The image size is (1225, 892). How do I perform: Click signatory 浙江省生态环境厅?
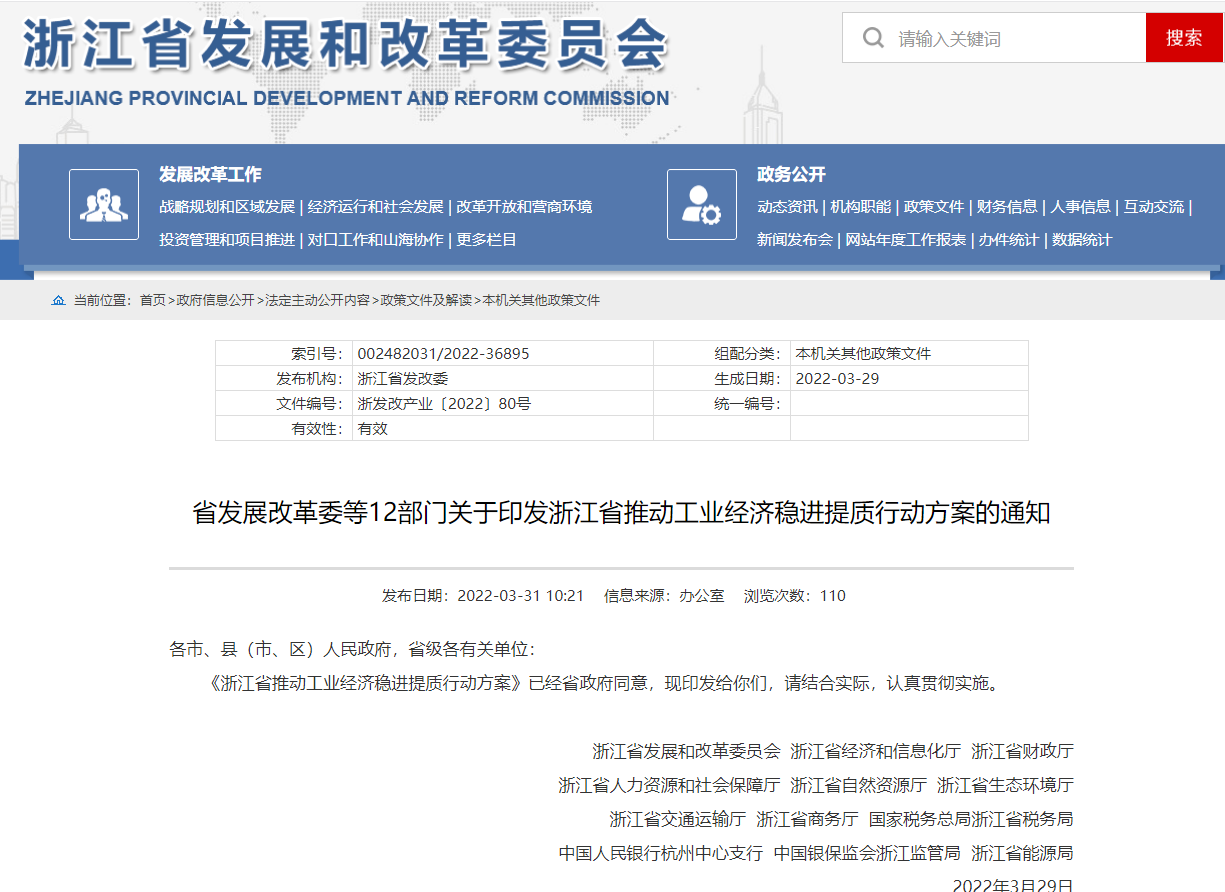coord(1006,785)
